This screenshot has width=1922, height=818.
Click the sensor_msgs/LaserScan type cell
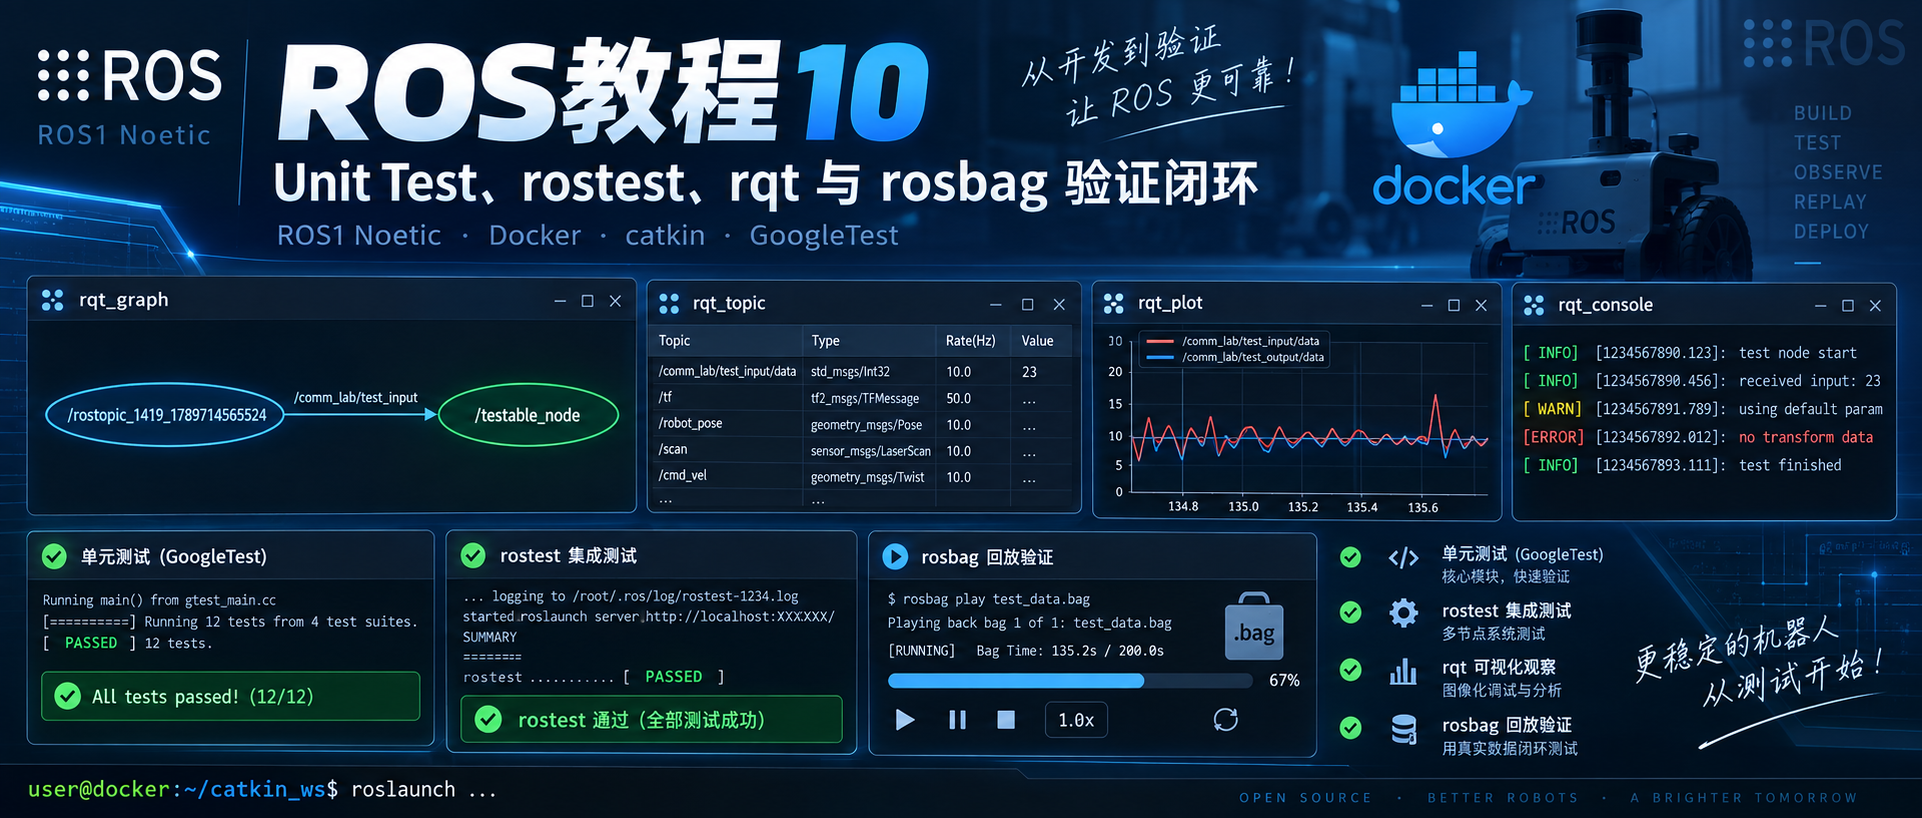(x=870, y=451)
